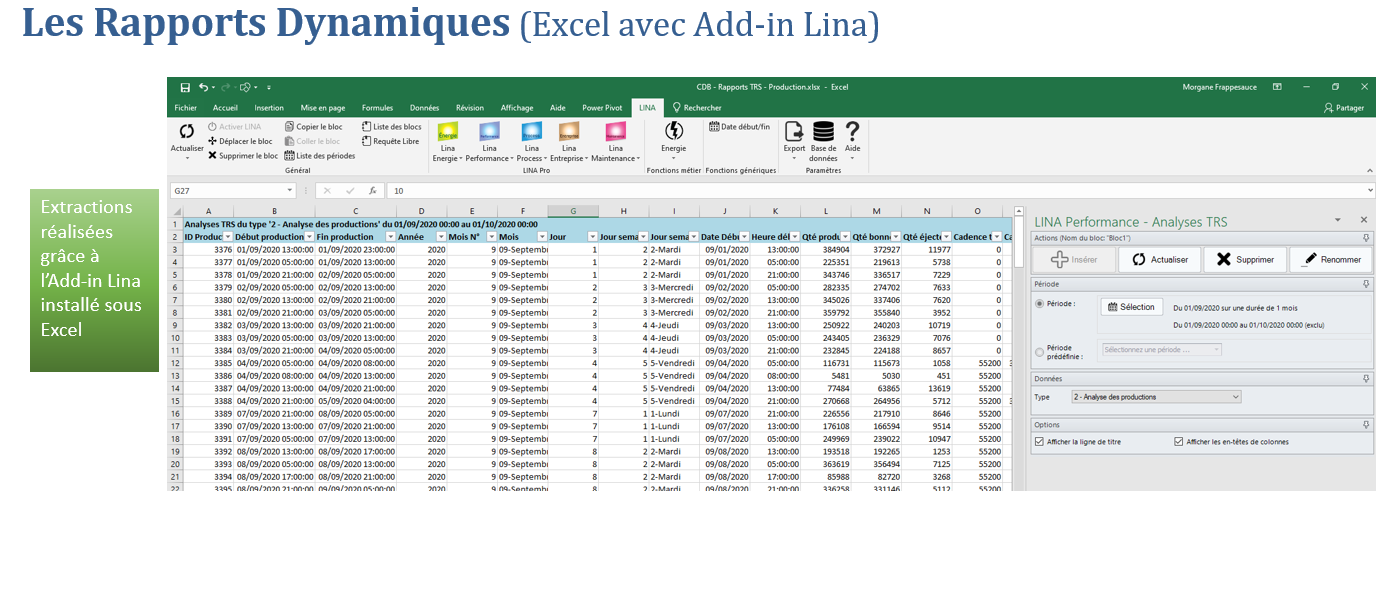Viewport: 1386px width, 589px height.
Task: Click the pin icon of Options section
Action: (x=1366, y=425)
